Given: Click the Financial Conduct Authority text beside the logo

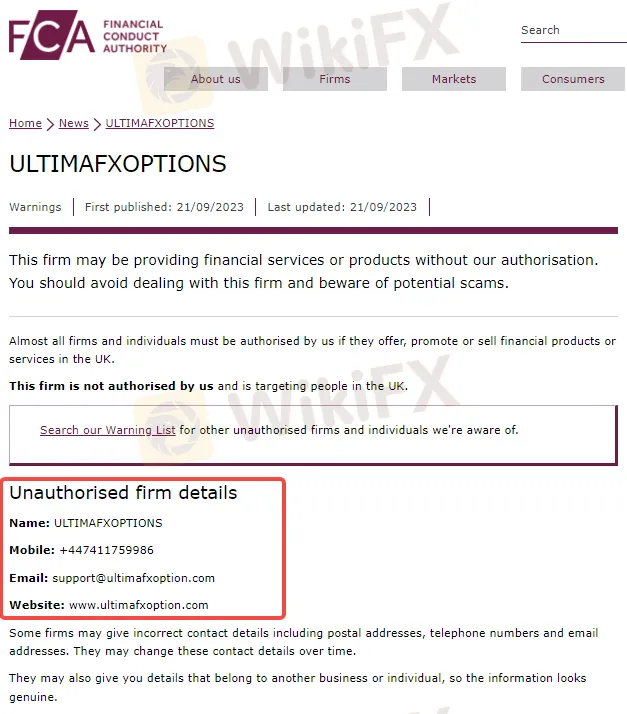Looking at the screenshot, I should tap(136, 36).
